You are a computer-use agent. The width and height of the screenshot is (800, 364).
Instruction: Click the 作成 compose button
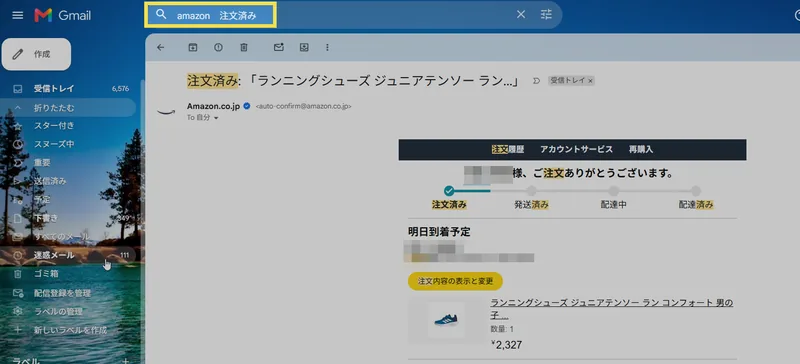[x=36, y=54]
